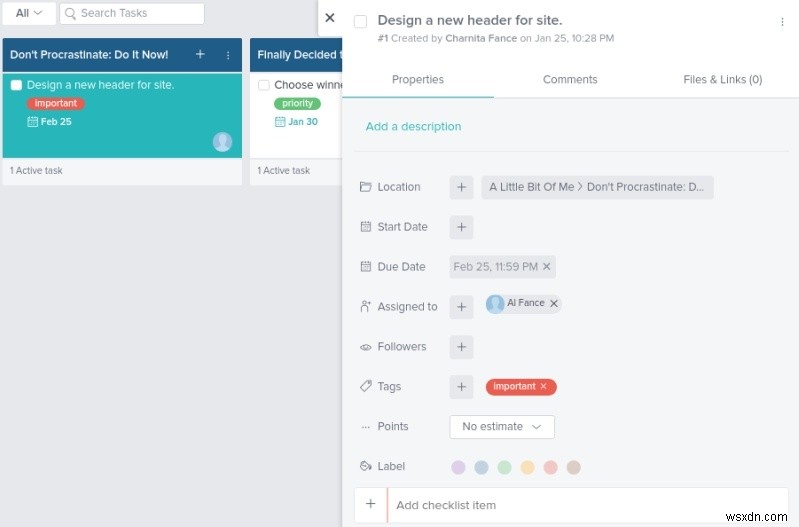Viewport: 799px width, 527px height.
Task: Select the blue label color
Action: point(481,467)
